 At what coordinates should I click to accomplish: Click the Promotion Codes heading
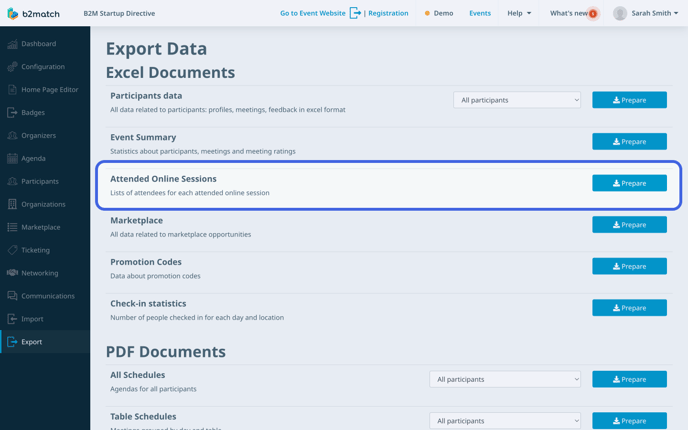click(146, 262)
